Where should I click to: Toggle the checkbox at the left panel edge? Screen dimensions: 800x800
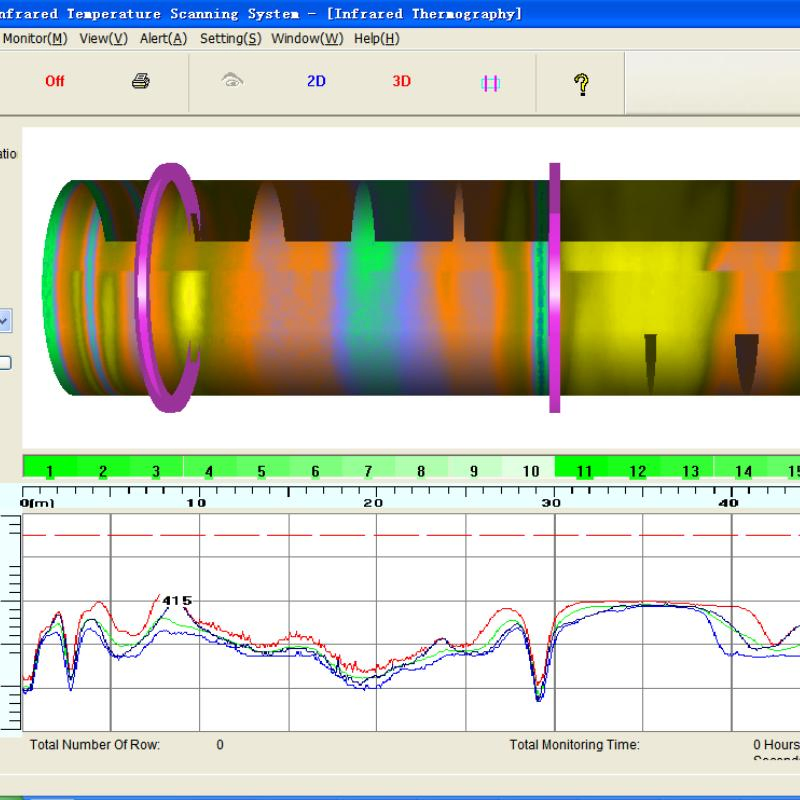[x=5, y=363]
